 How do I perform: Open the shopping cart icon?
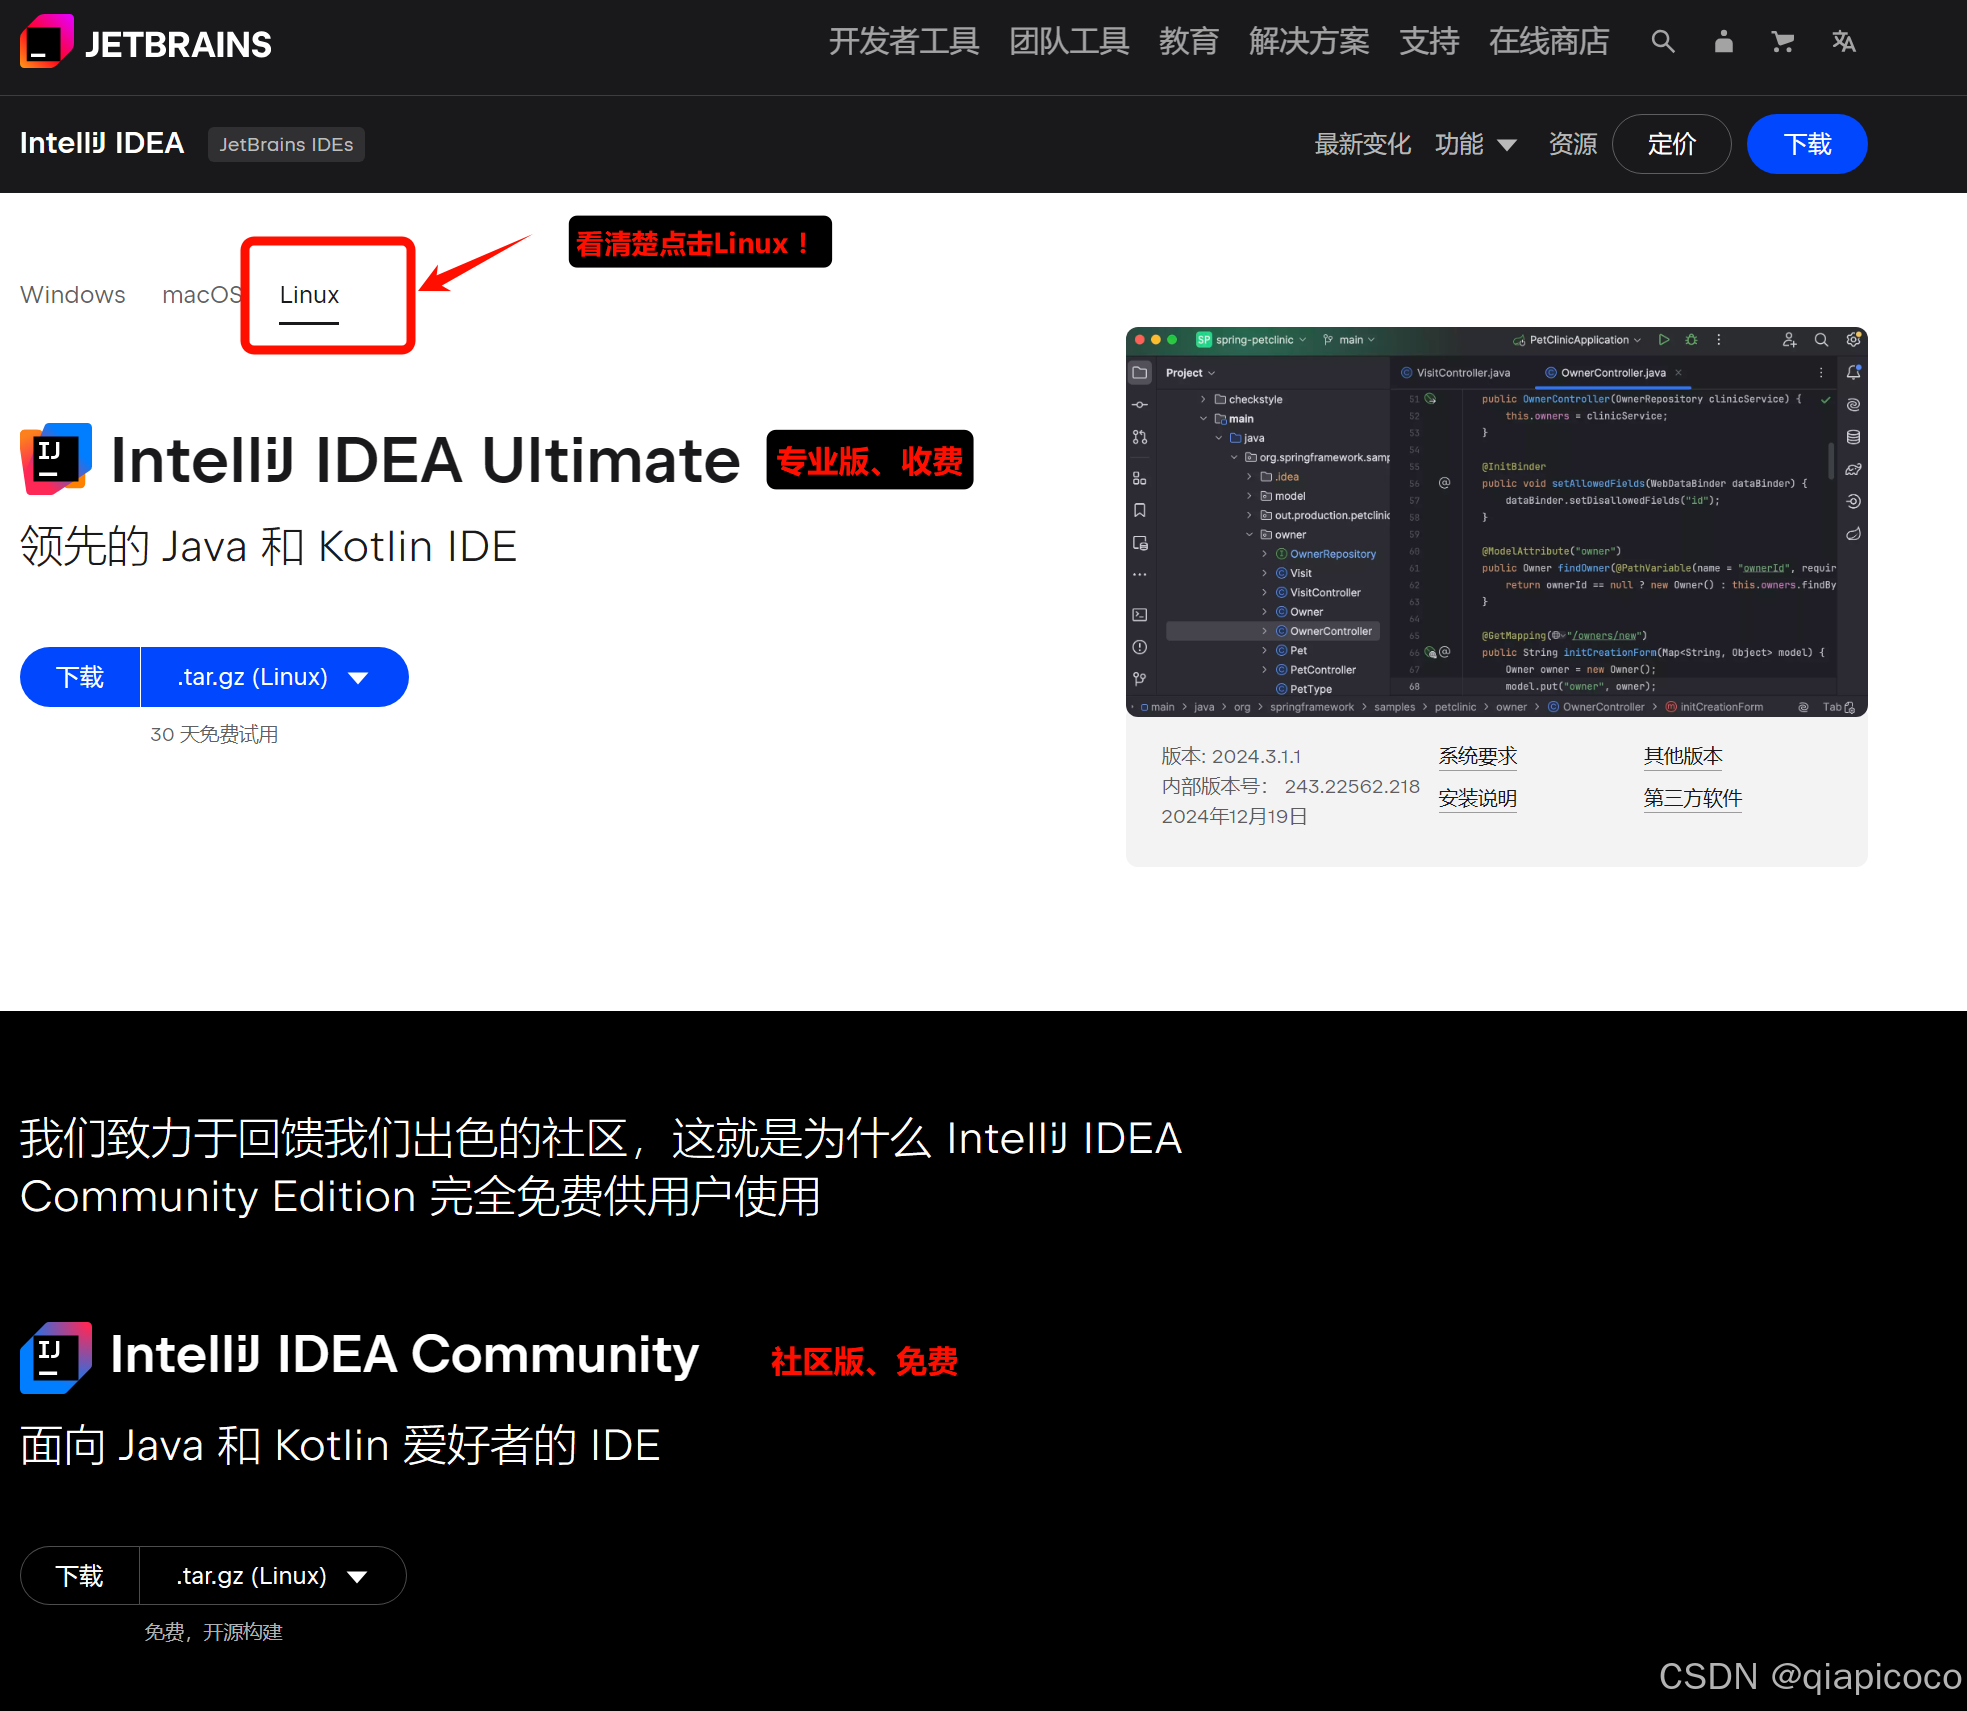[1782, 42]
